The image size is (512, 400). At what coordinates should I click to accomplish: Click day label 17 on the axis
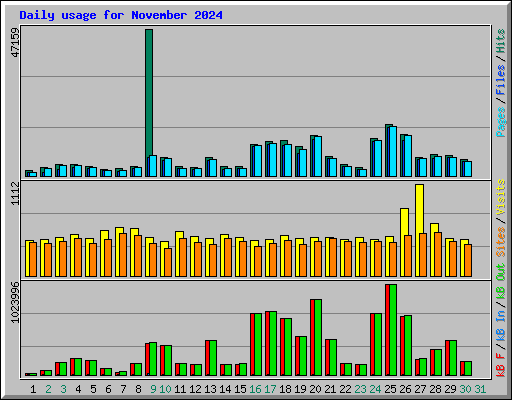click(270, 389)
